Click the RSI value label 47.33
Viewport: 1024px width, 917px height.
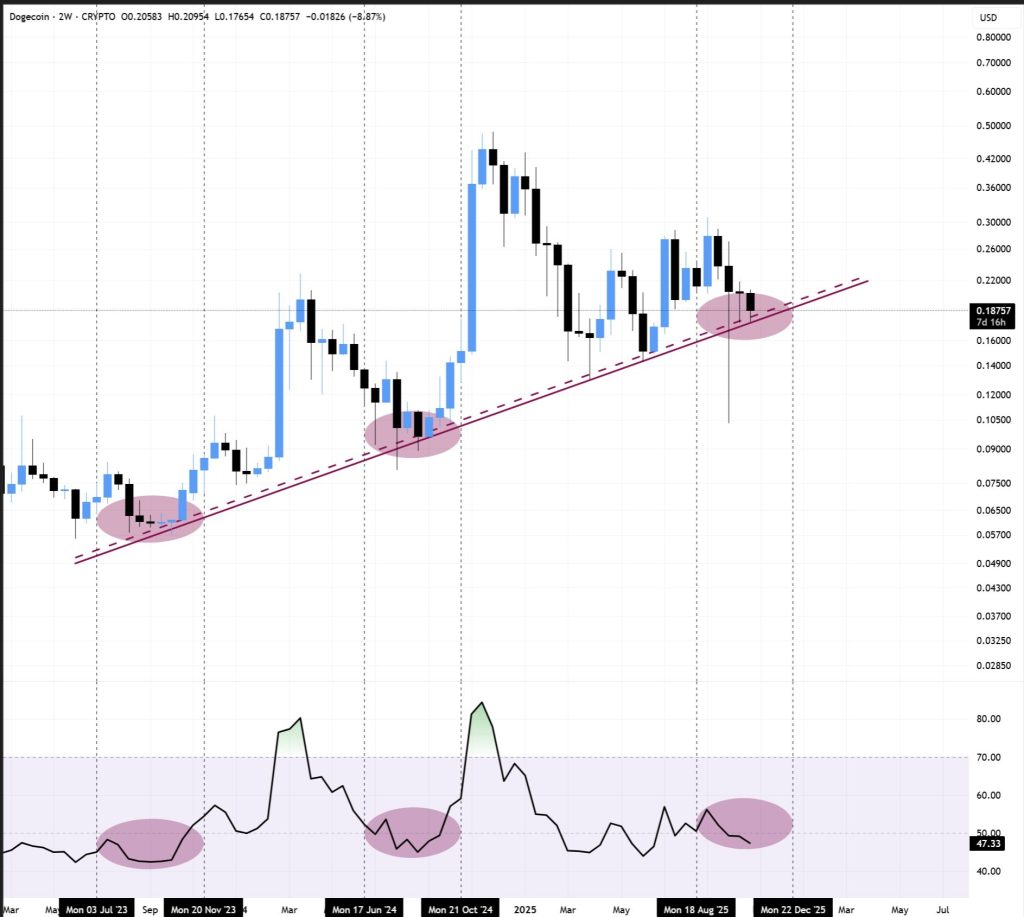click(988, 844)
